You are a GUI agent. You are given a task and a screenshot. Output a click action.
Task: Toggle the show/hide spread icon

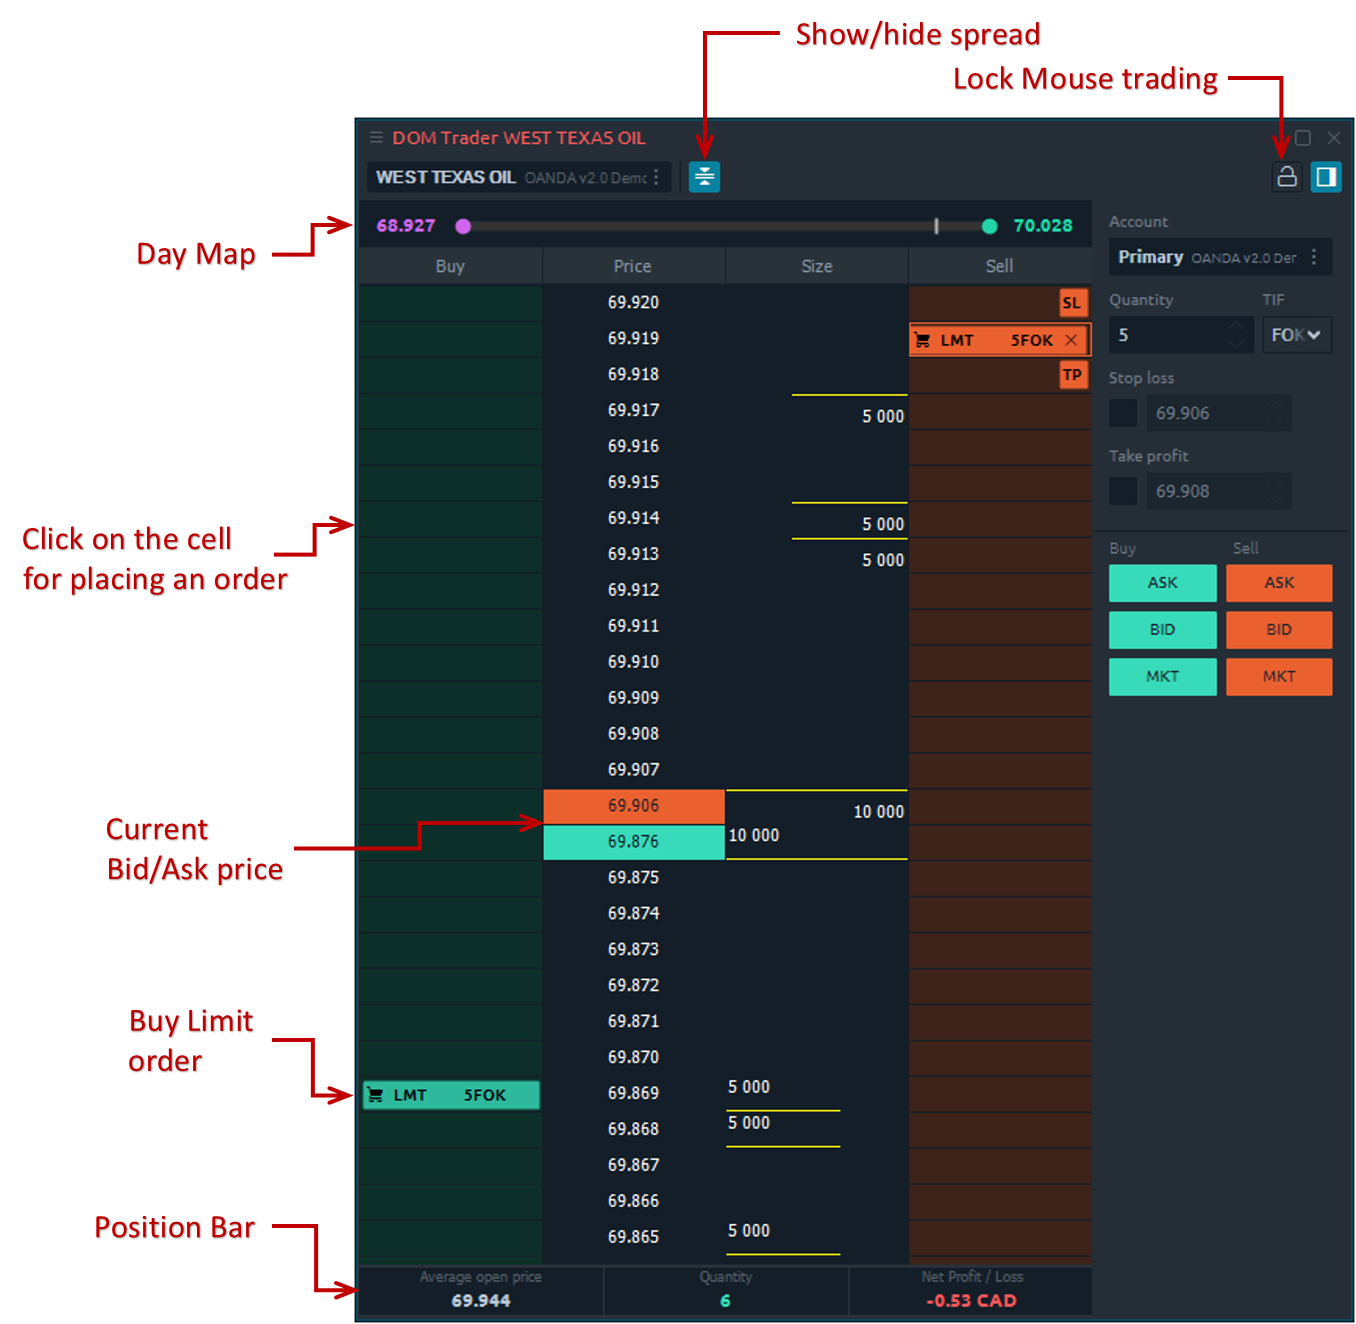point(704,177)
